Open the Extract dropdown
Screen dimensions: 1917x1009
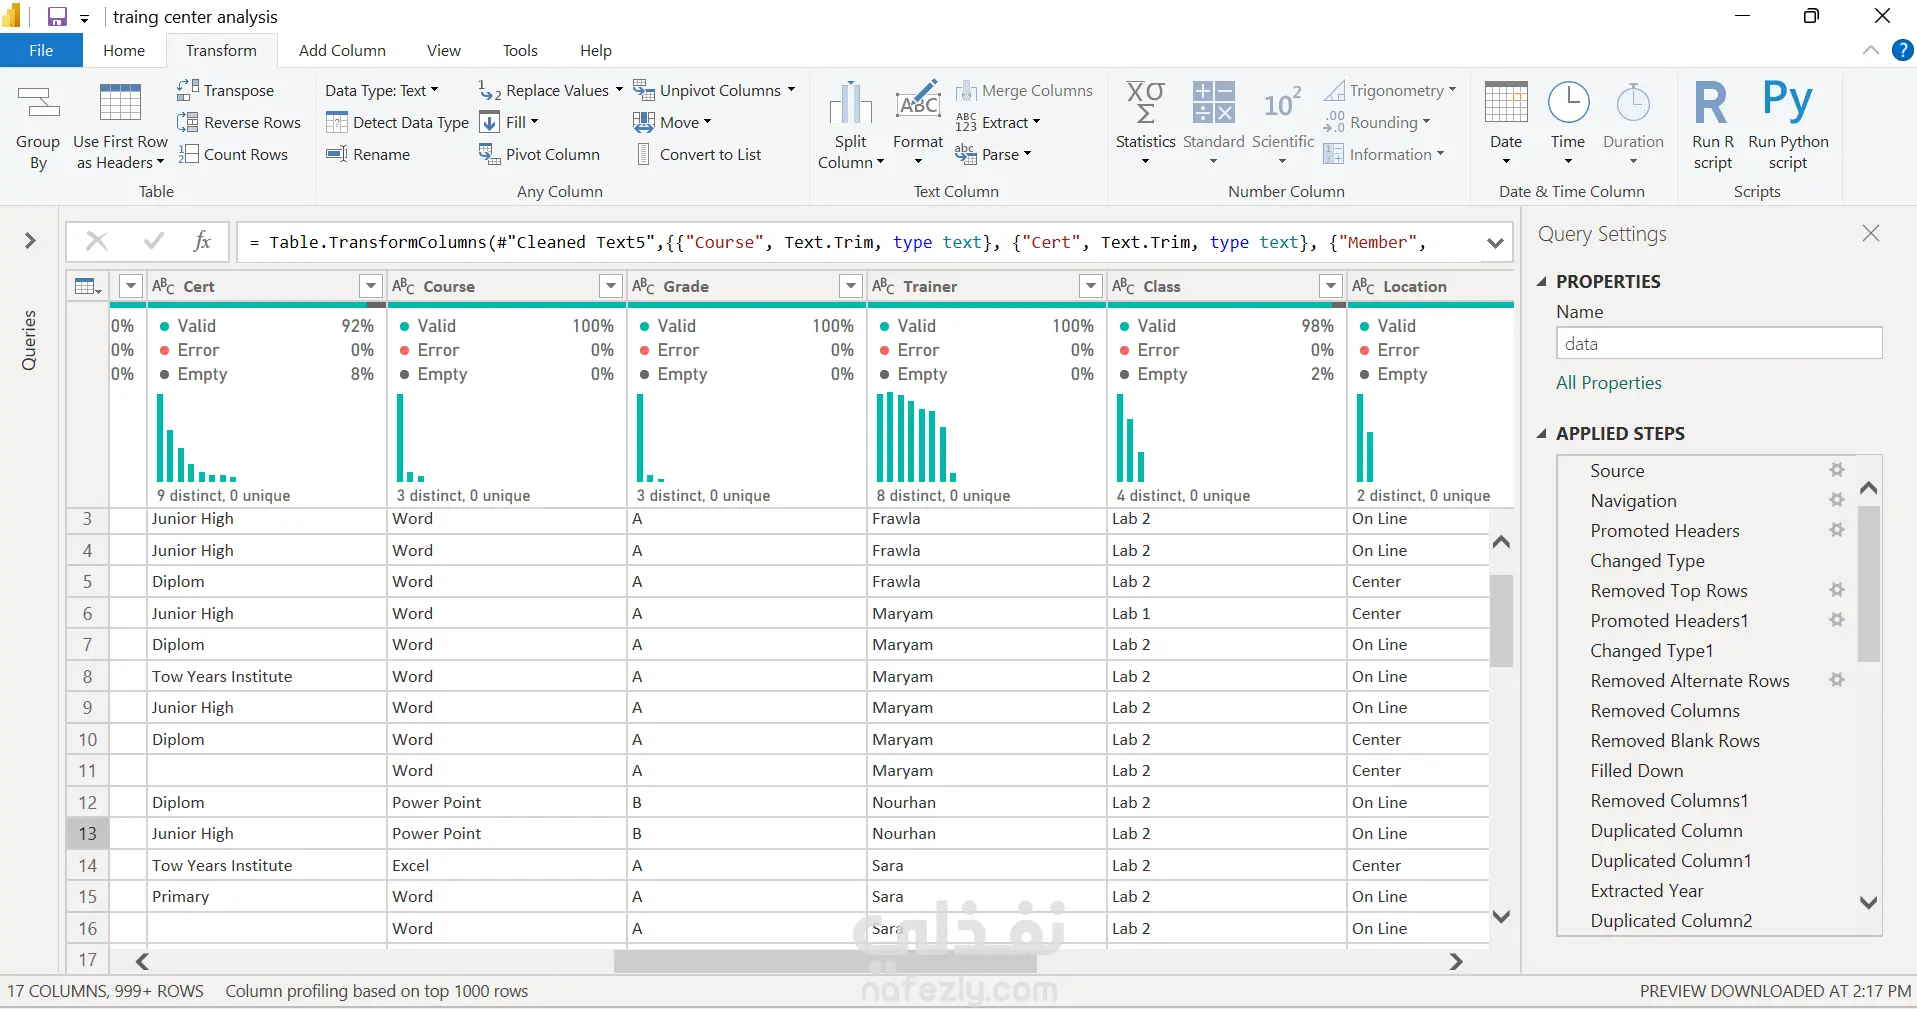998,122
